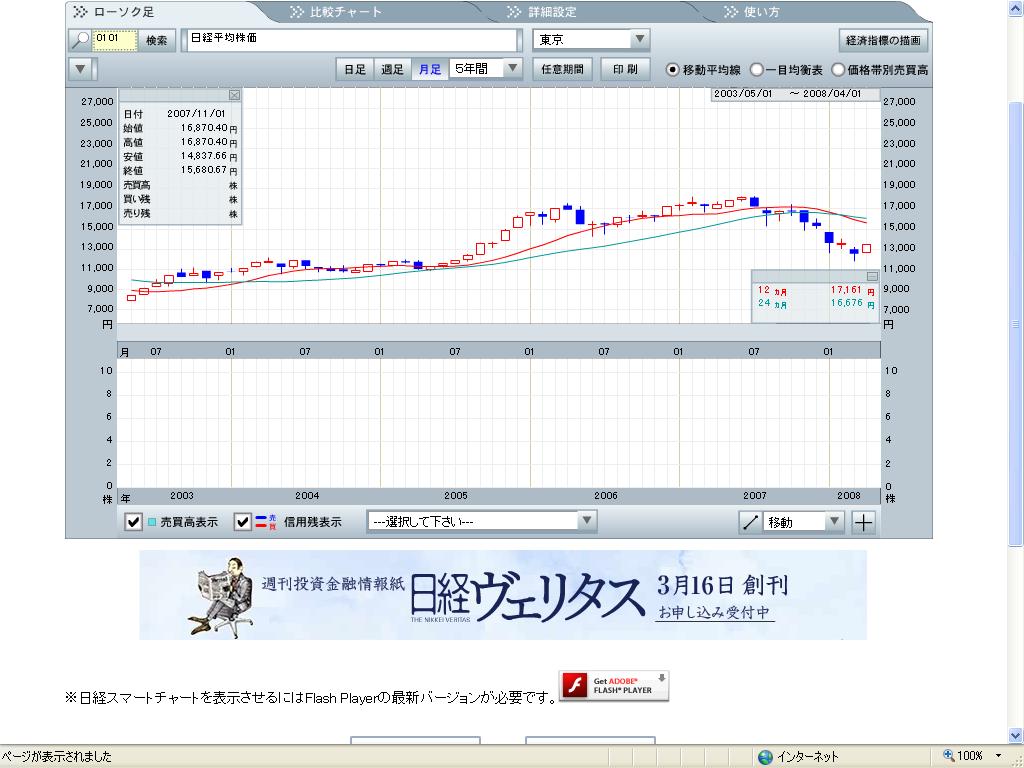Open the 移動 drawing mode dropdown

834,522
